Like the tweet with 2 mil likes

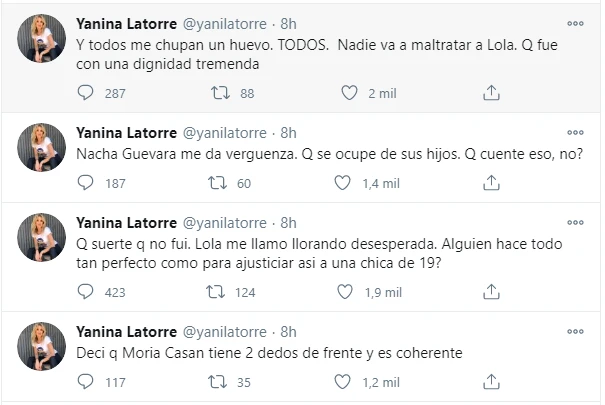point(349,93)
